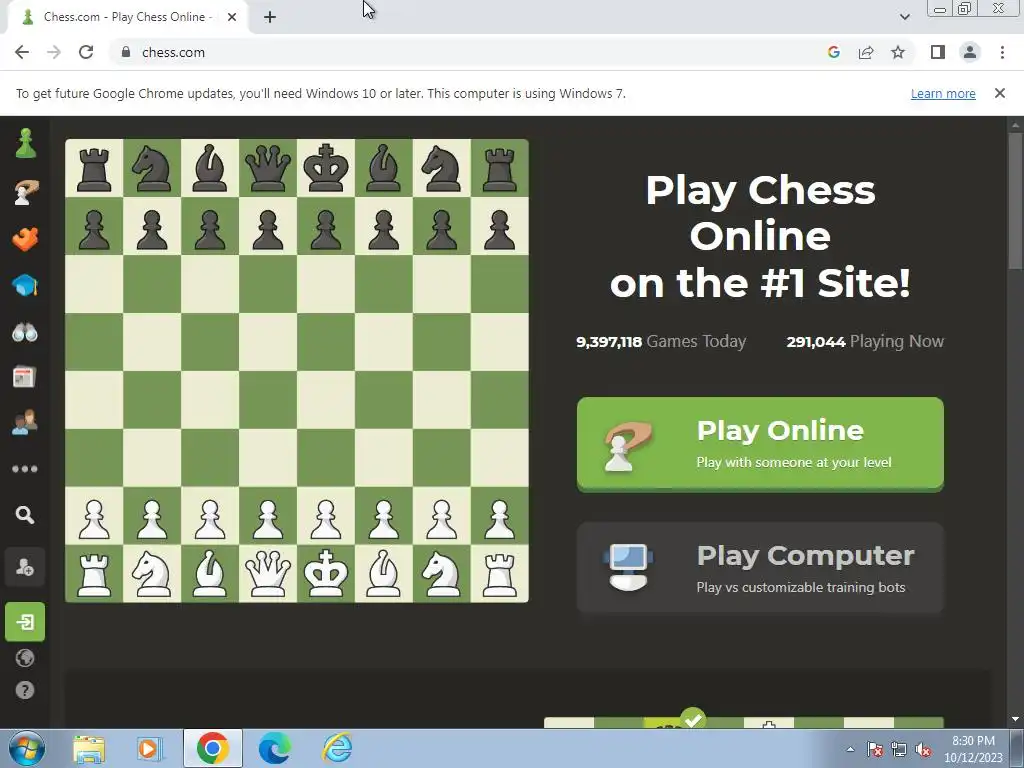The width and height of the screenshot is (1024, 768).
Task: View site info lock icon
Action: coord(126,52)
